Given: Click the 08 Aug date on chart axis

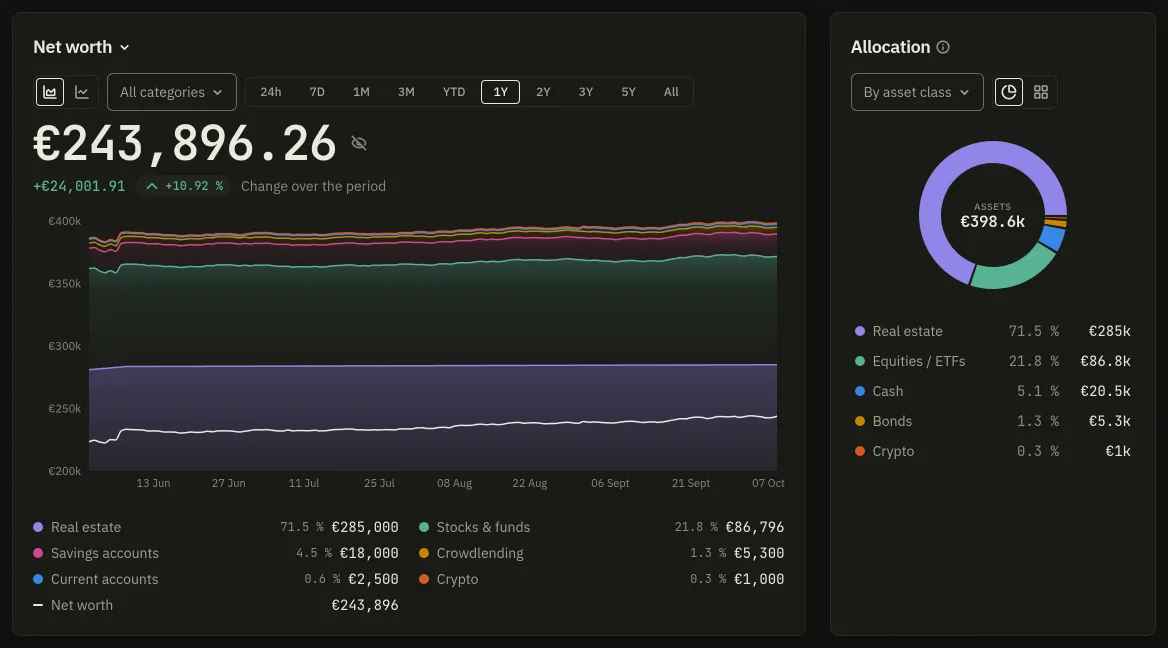Looking at the screenshot, I should pyautogui.click(x=454, y=483).
